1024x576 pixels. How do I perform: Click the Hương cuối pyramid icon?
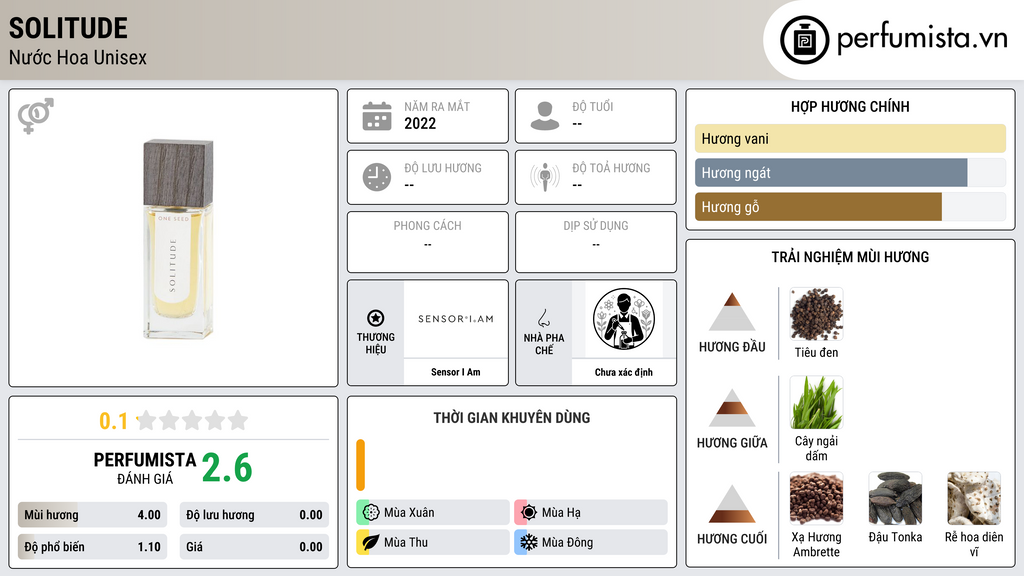click(732, 504)
